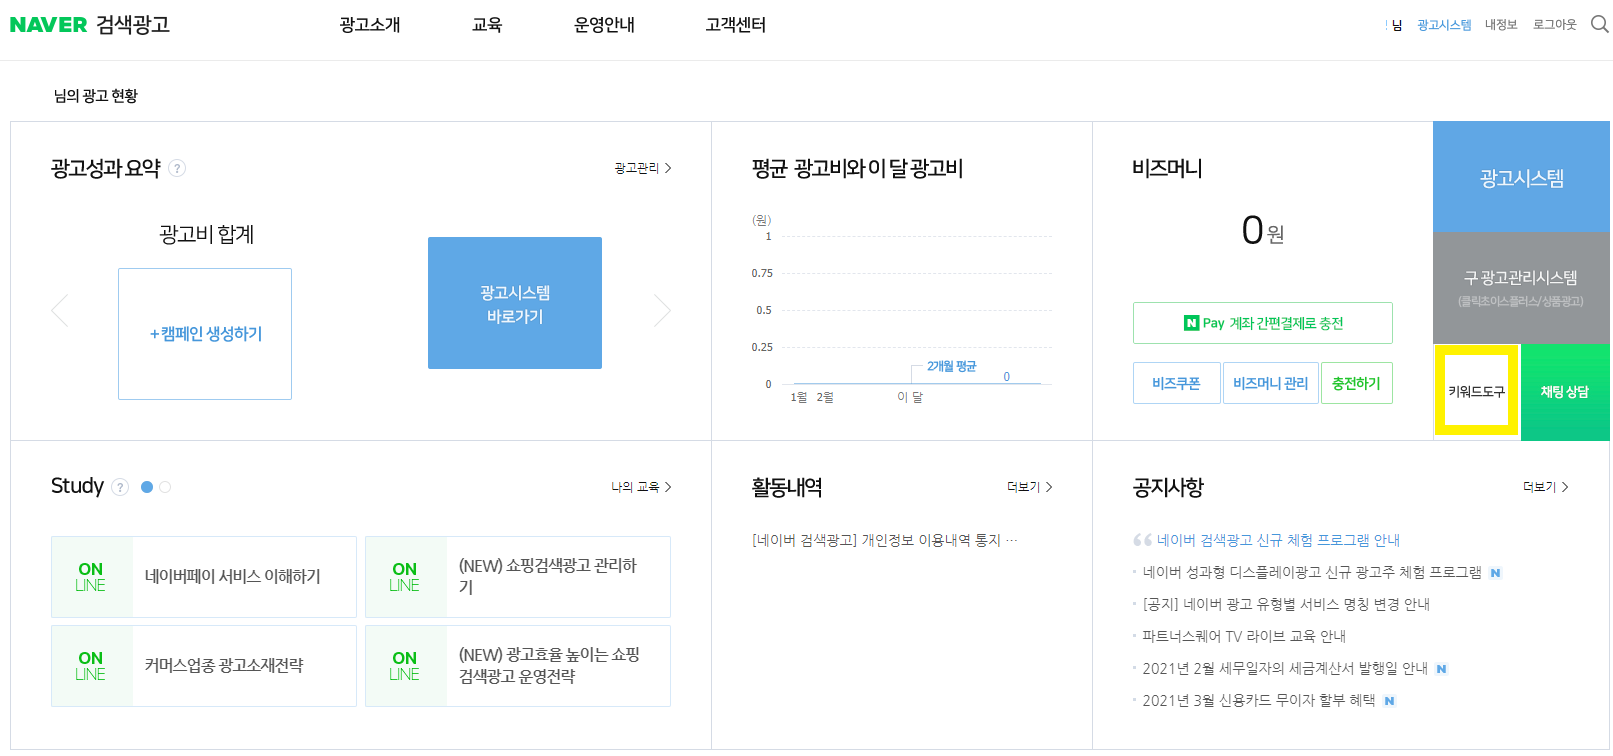Open 광고관리 link with chevron

643,168
